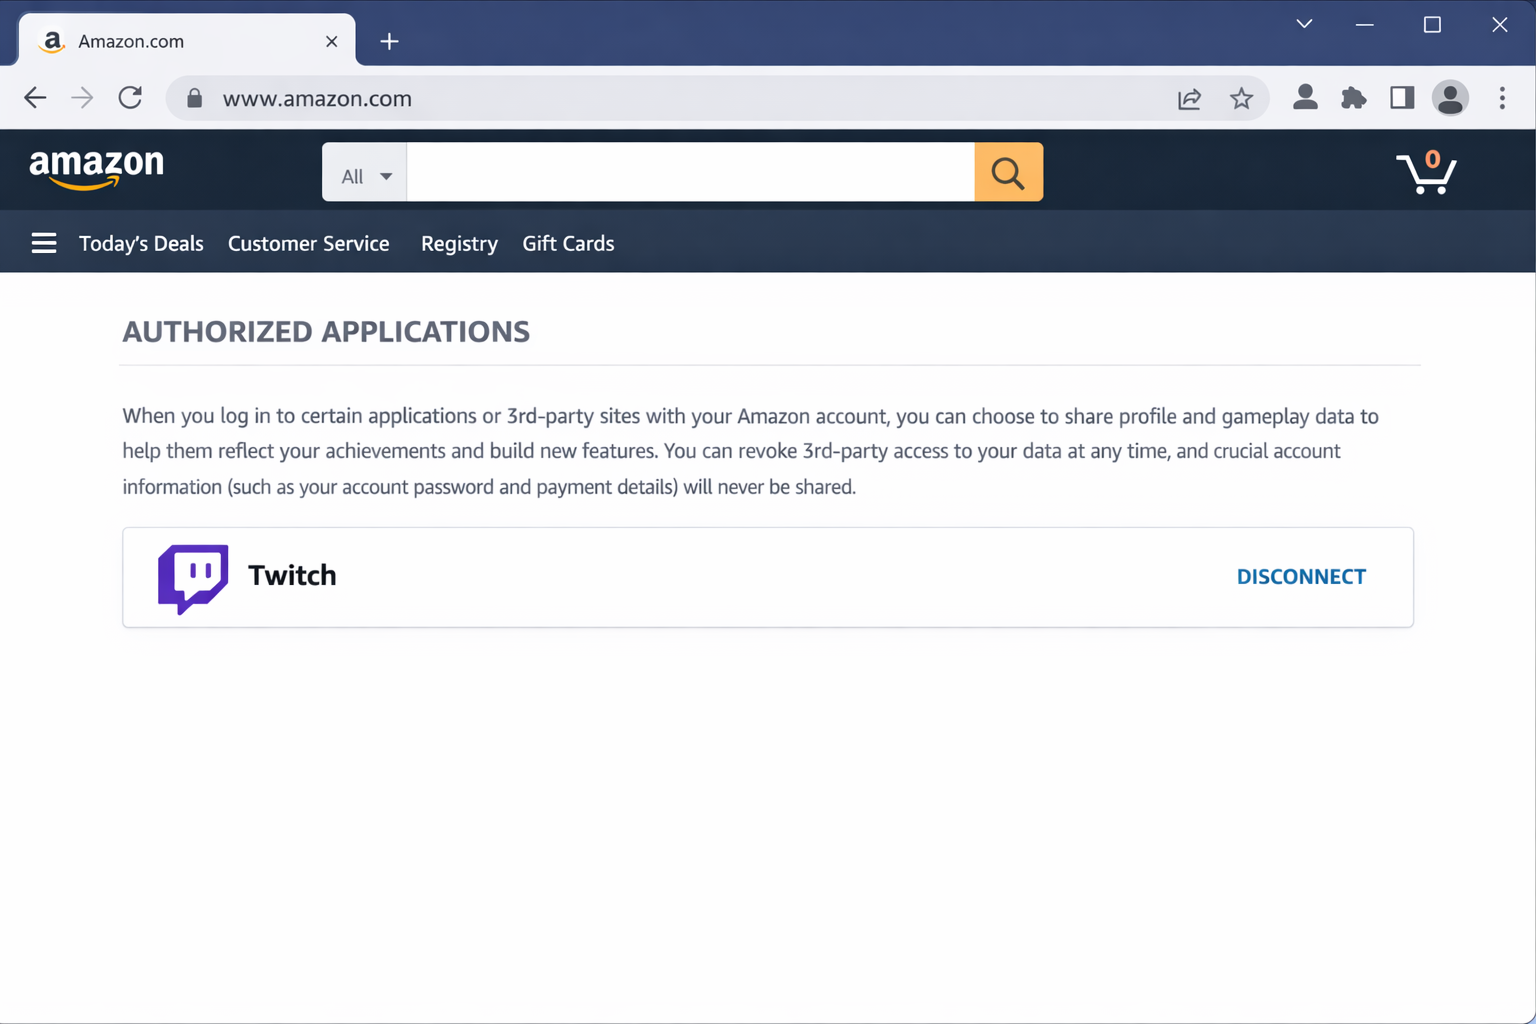Image resolution: width=1536 pixels, height=1024 pixels.
Task: Select Gift Cards in the navigation
Action: click(568, 243)
